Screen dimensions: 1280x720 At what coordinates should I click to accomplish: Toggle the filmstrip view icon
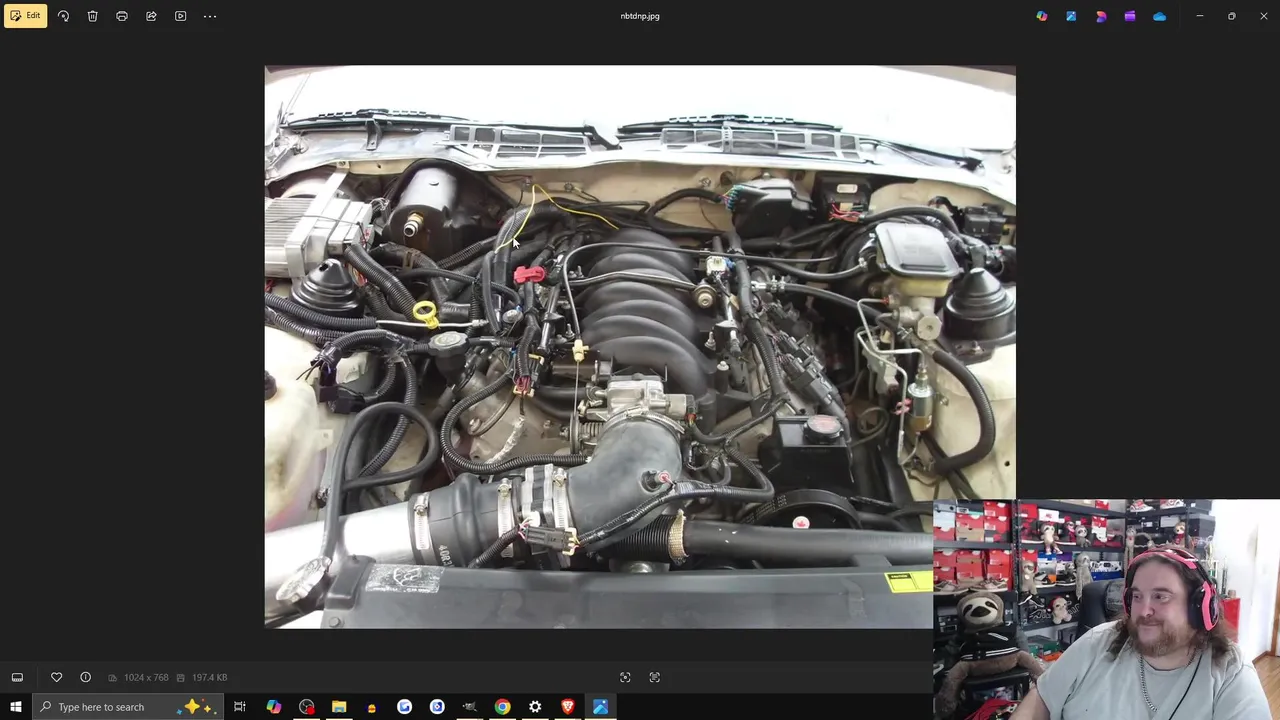(x=17, y=677)
